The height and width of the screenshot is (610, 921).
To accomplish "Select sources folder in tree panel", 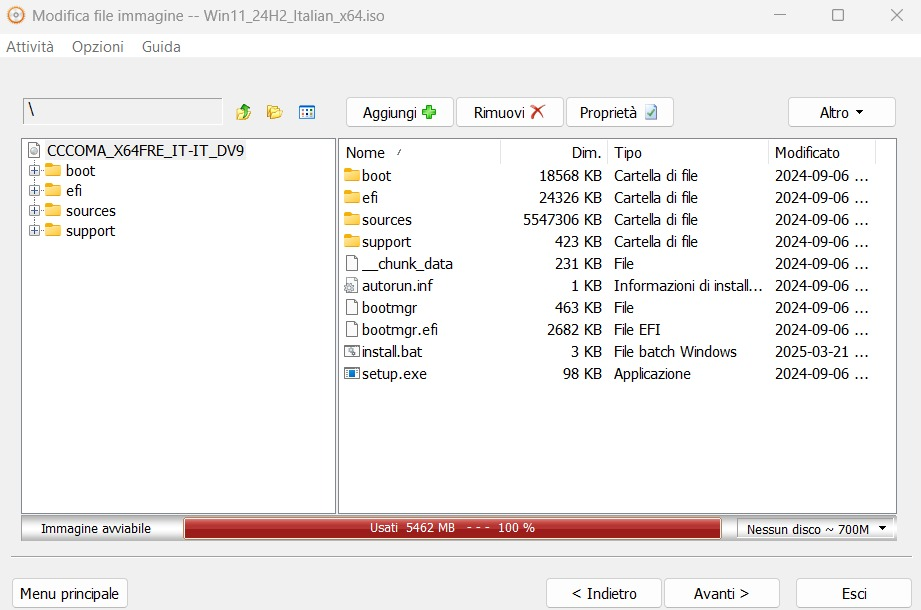I will pyautogui.click(x=90, y=211).
